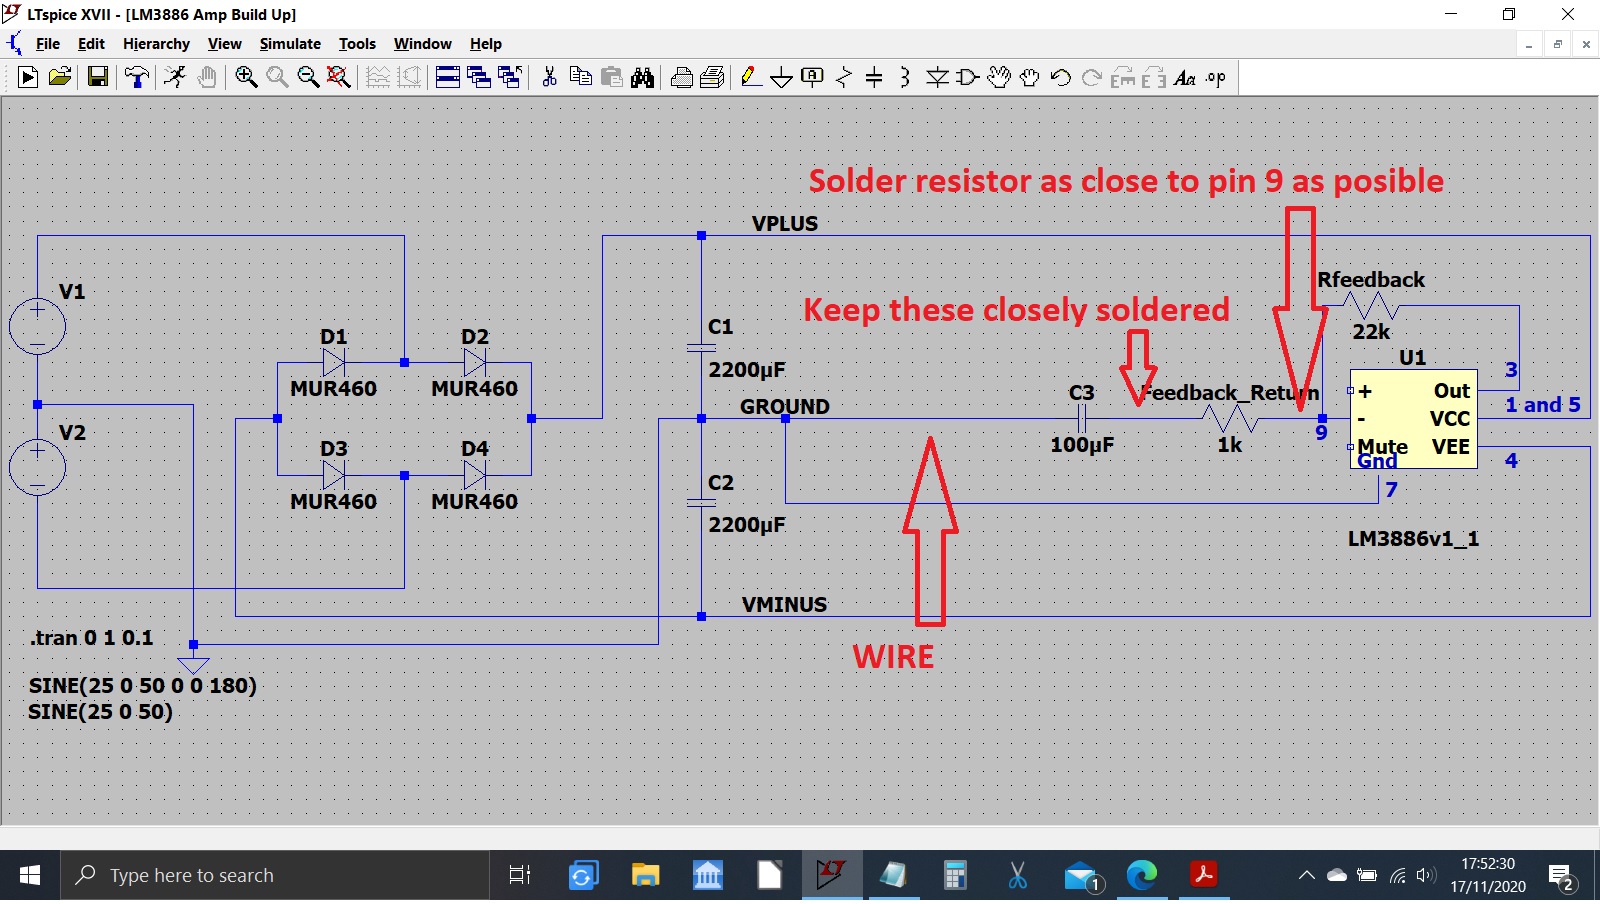The height and width of the screenshot is (904, 1600).
Task: Click the 'Type here to search' box
Action: [x=275, y=876]
